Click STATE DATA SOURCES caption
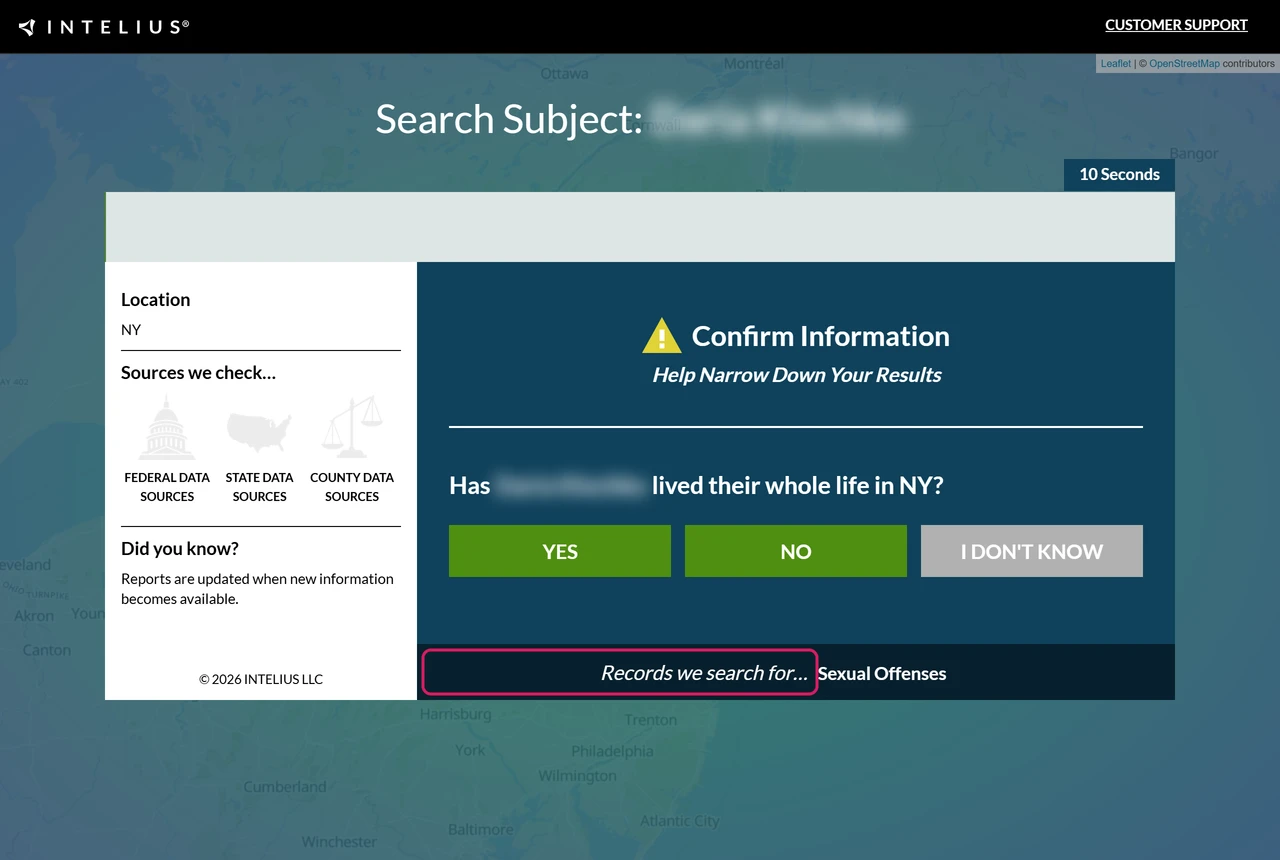This screenshot has height=860, width=1280. tap(259, 487)
